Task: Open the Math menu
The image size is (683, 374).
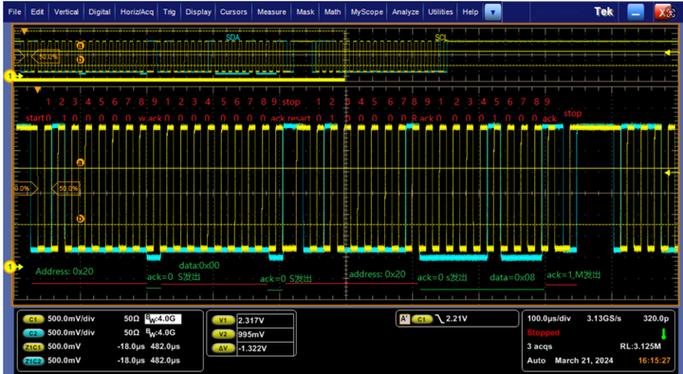Action: 332,12
